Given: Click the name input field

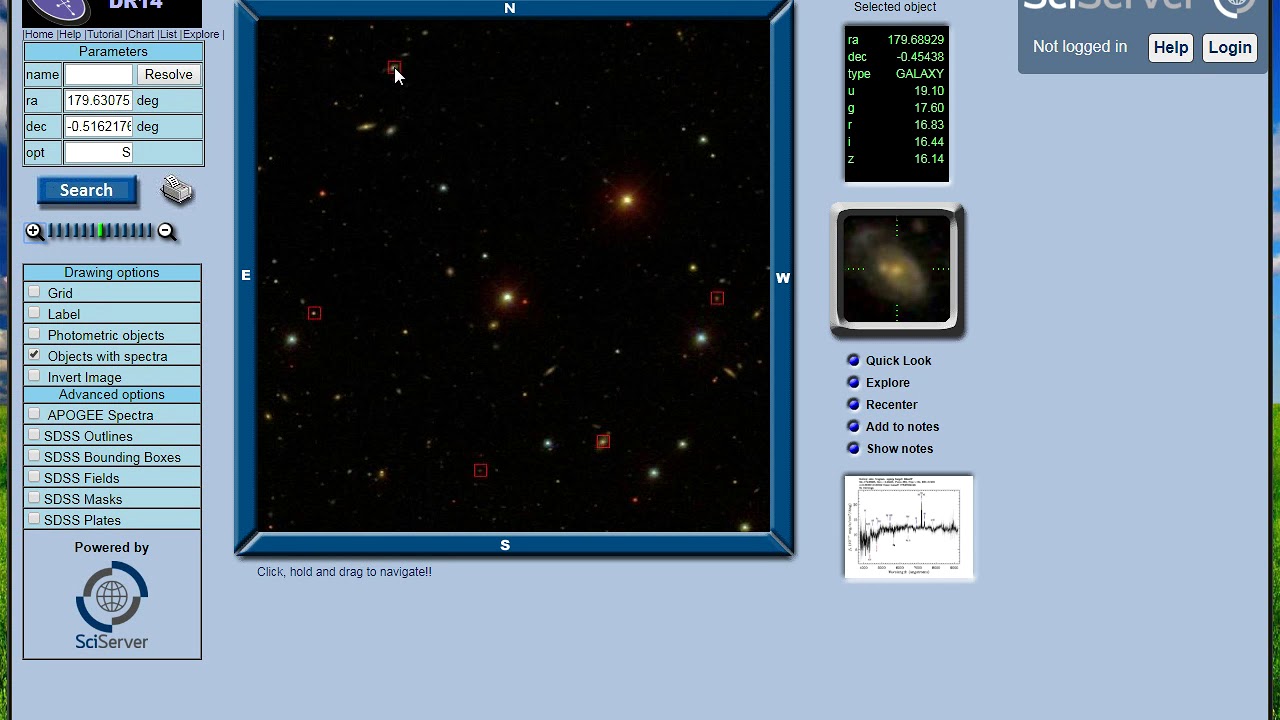Looking at the screenshot, I should 98,75.
